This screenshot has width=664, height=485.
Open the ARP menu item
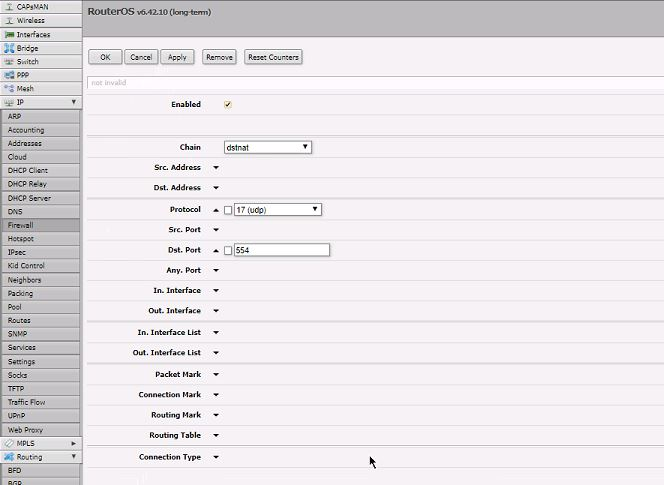pos(41,116)
